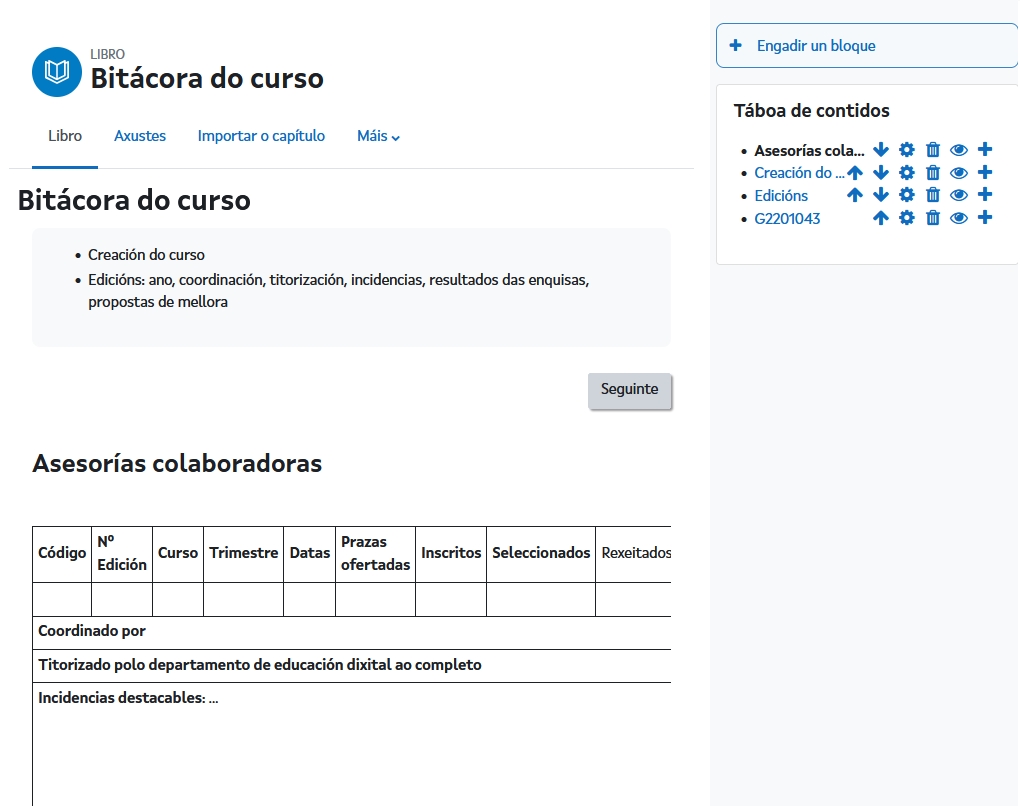This screenshot has height=806, width=1020.
Task: Move the Asesorías colaboradoras chapter down
Action: click(881, 150)
